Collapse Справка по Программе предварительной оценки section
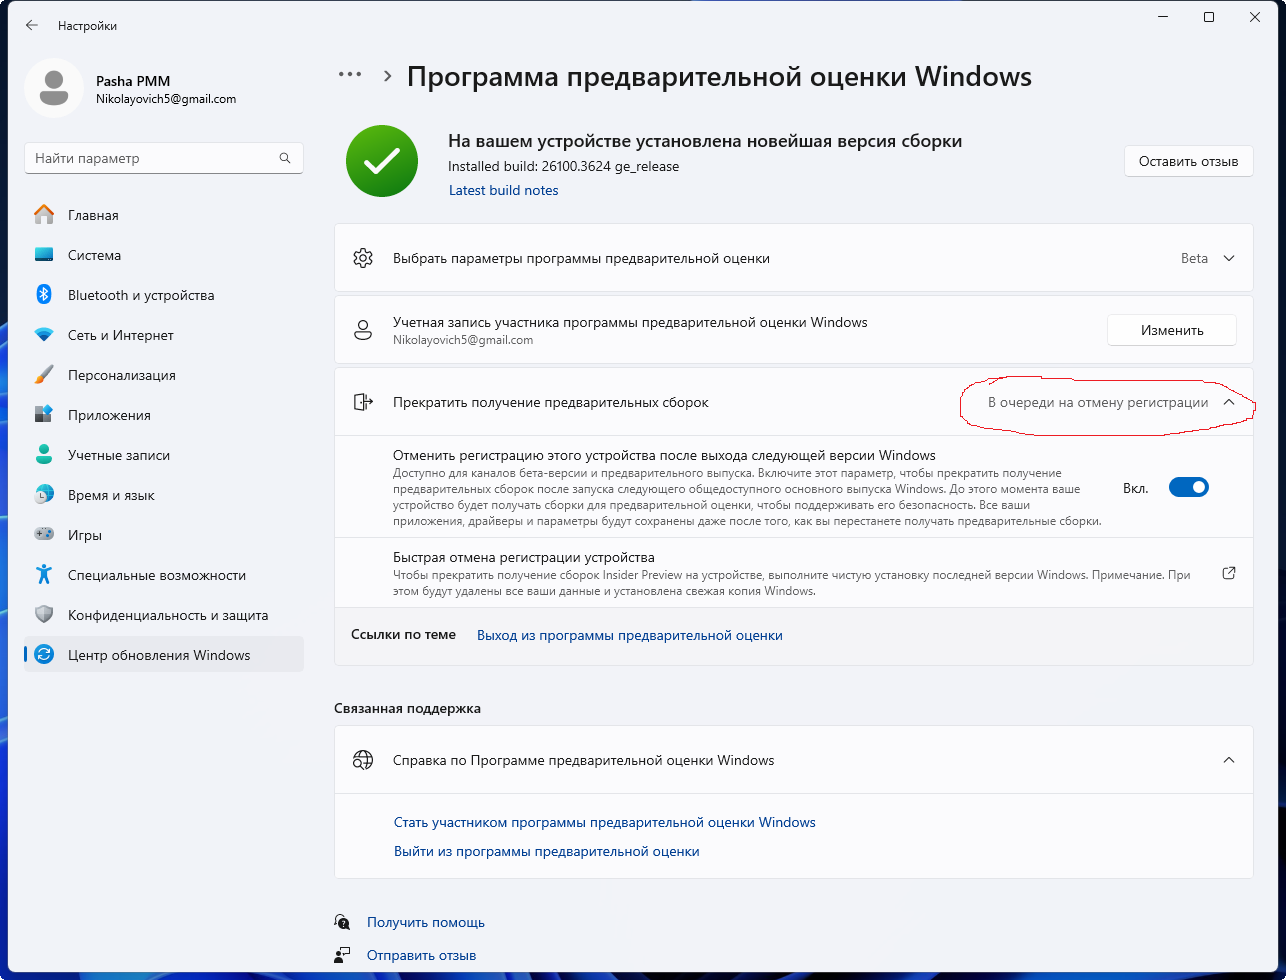The image size is (1286, 980). point(1229,760)
